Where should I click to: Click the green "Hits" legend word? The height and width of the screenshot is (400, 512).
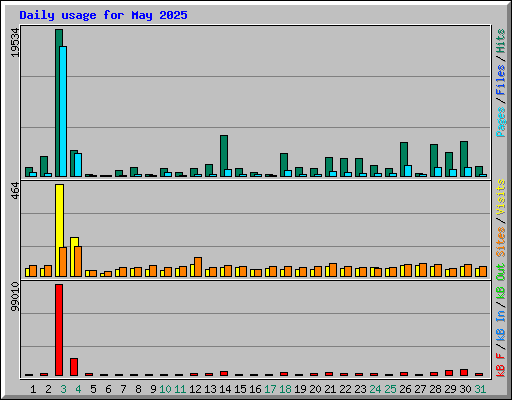coord(500,41)
